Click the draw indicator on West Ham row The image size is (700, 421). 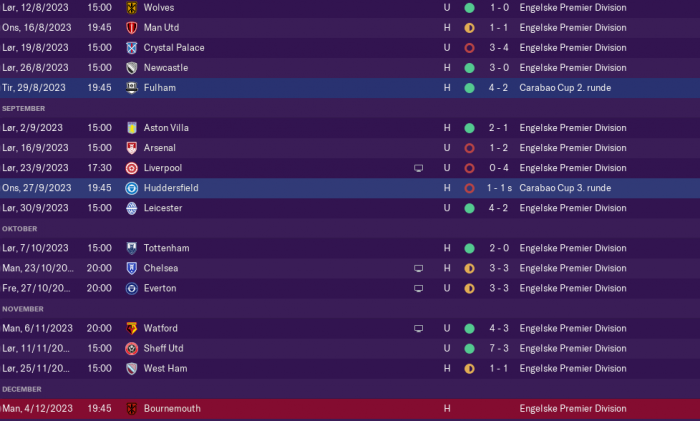point(469,369)
